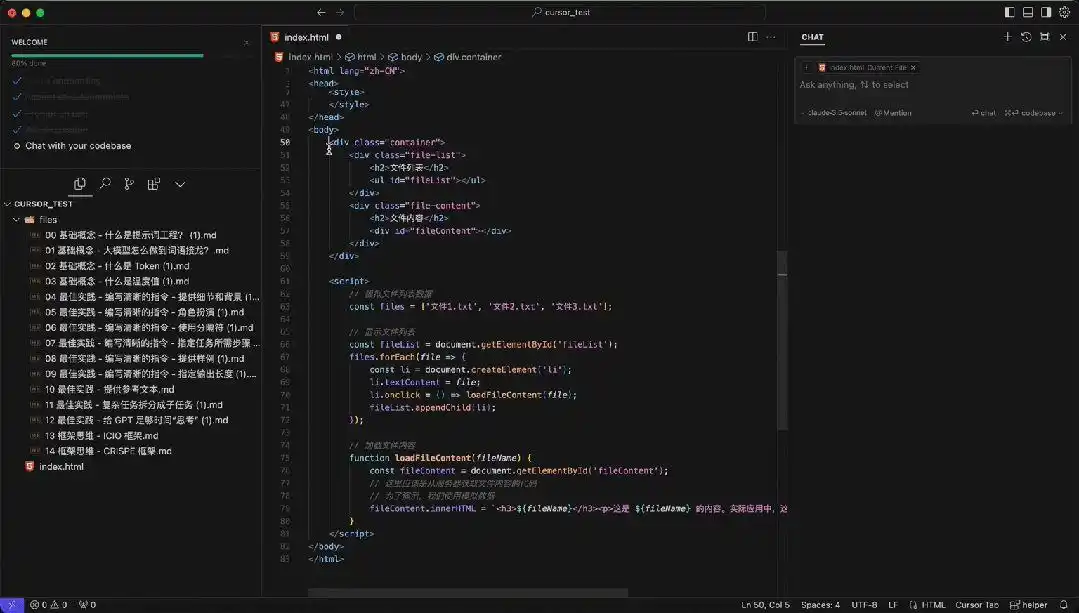Toggle the primary sidebar visibility
The width and height of the screenshot is (1079, 613).
(1009, 11)
